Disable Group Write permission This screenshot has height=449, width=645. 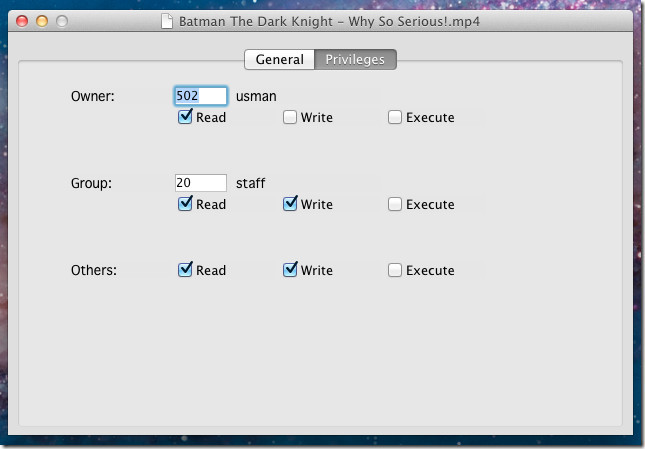pos(290,204)
